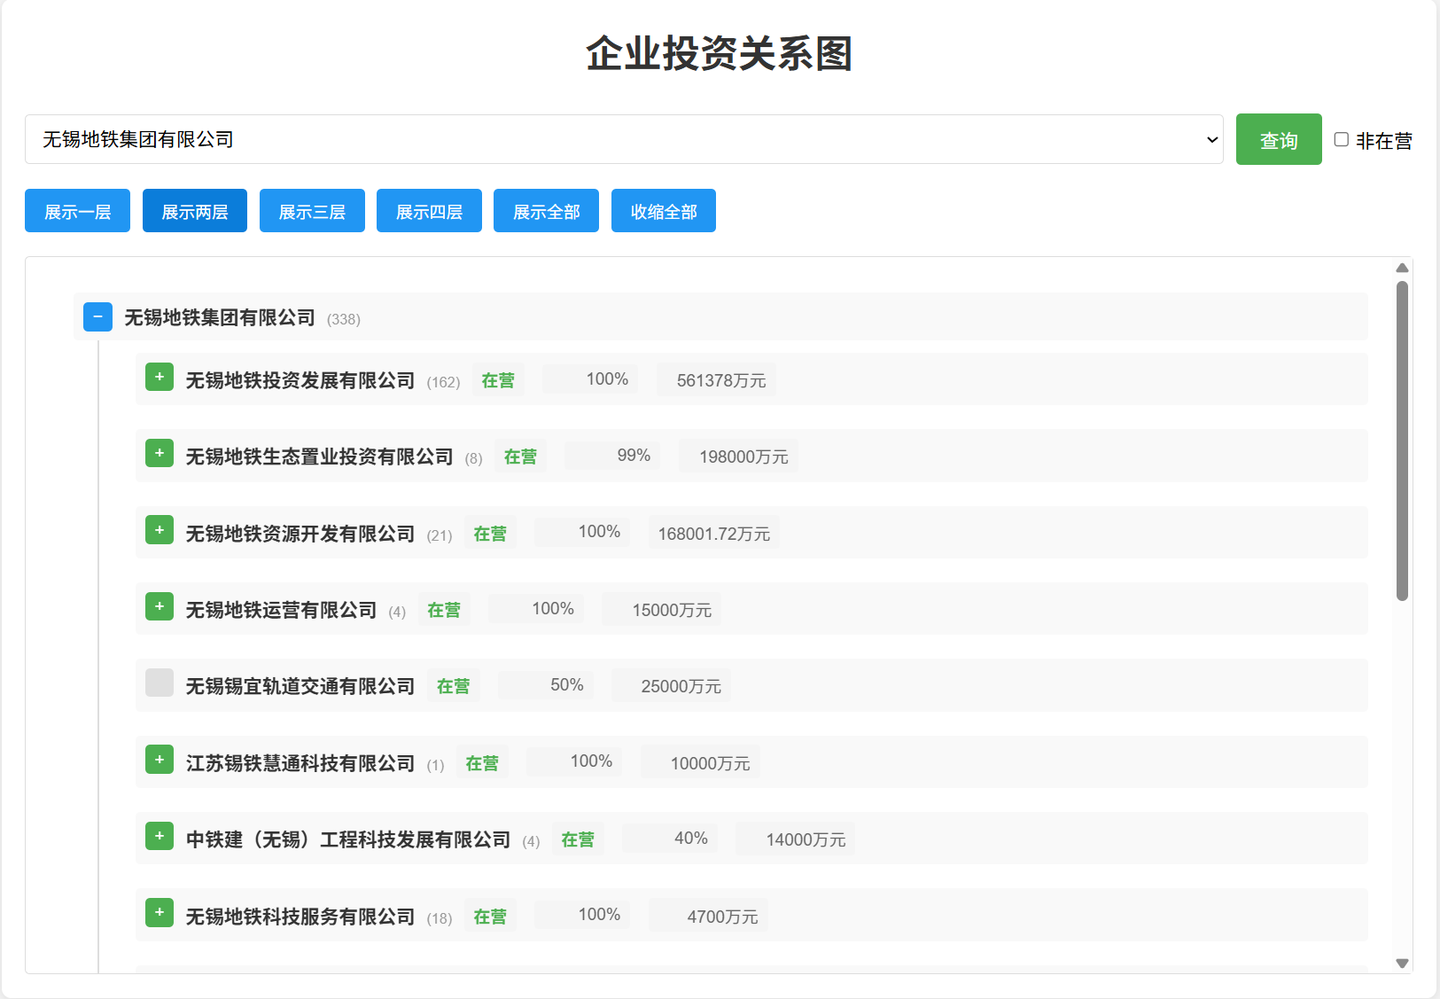
Task: Click 在营 status of 无锡锡宜轨道交通有限公司
Action: click(x=453, y=687)
